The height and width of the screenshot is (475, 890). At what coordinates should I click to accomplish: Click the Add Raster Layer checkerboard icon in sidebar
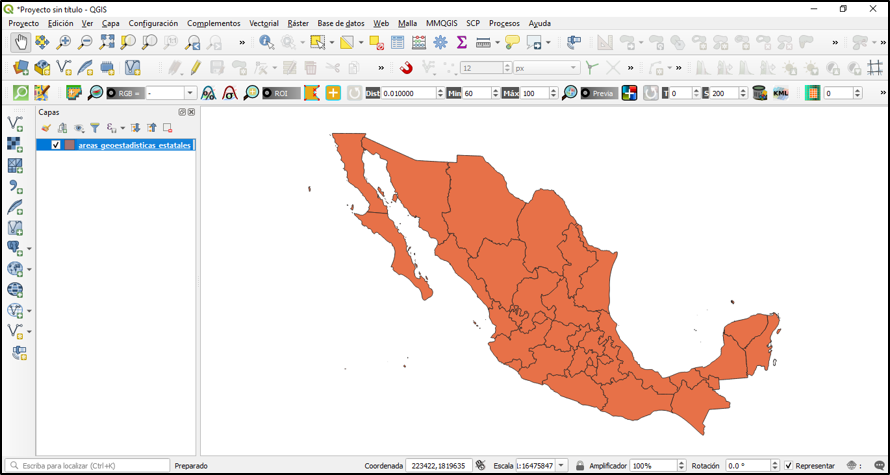15,145
